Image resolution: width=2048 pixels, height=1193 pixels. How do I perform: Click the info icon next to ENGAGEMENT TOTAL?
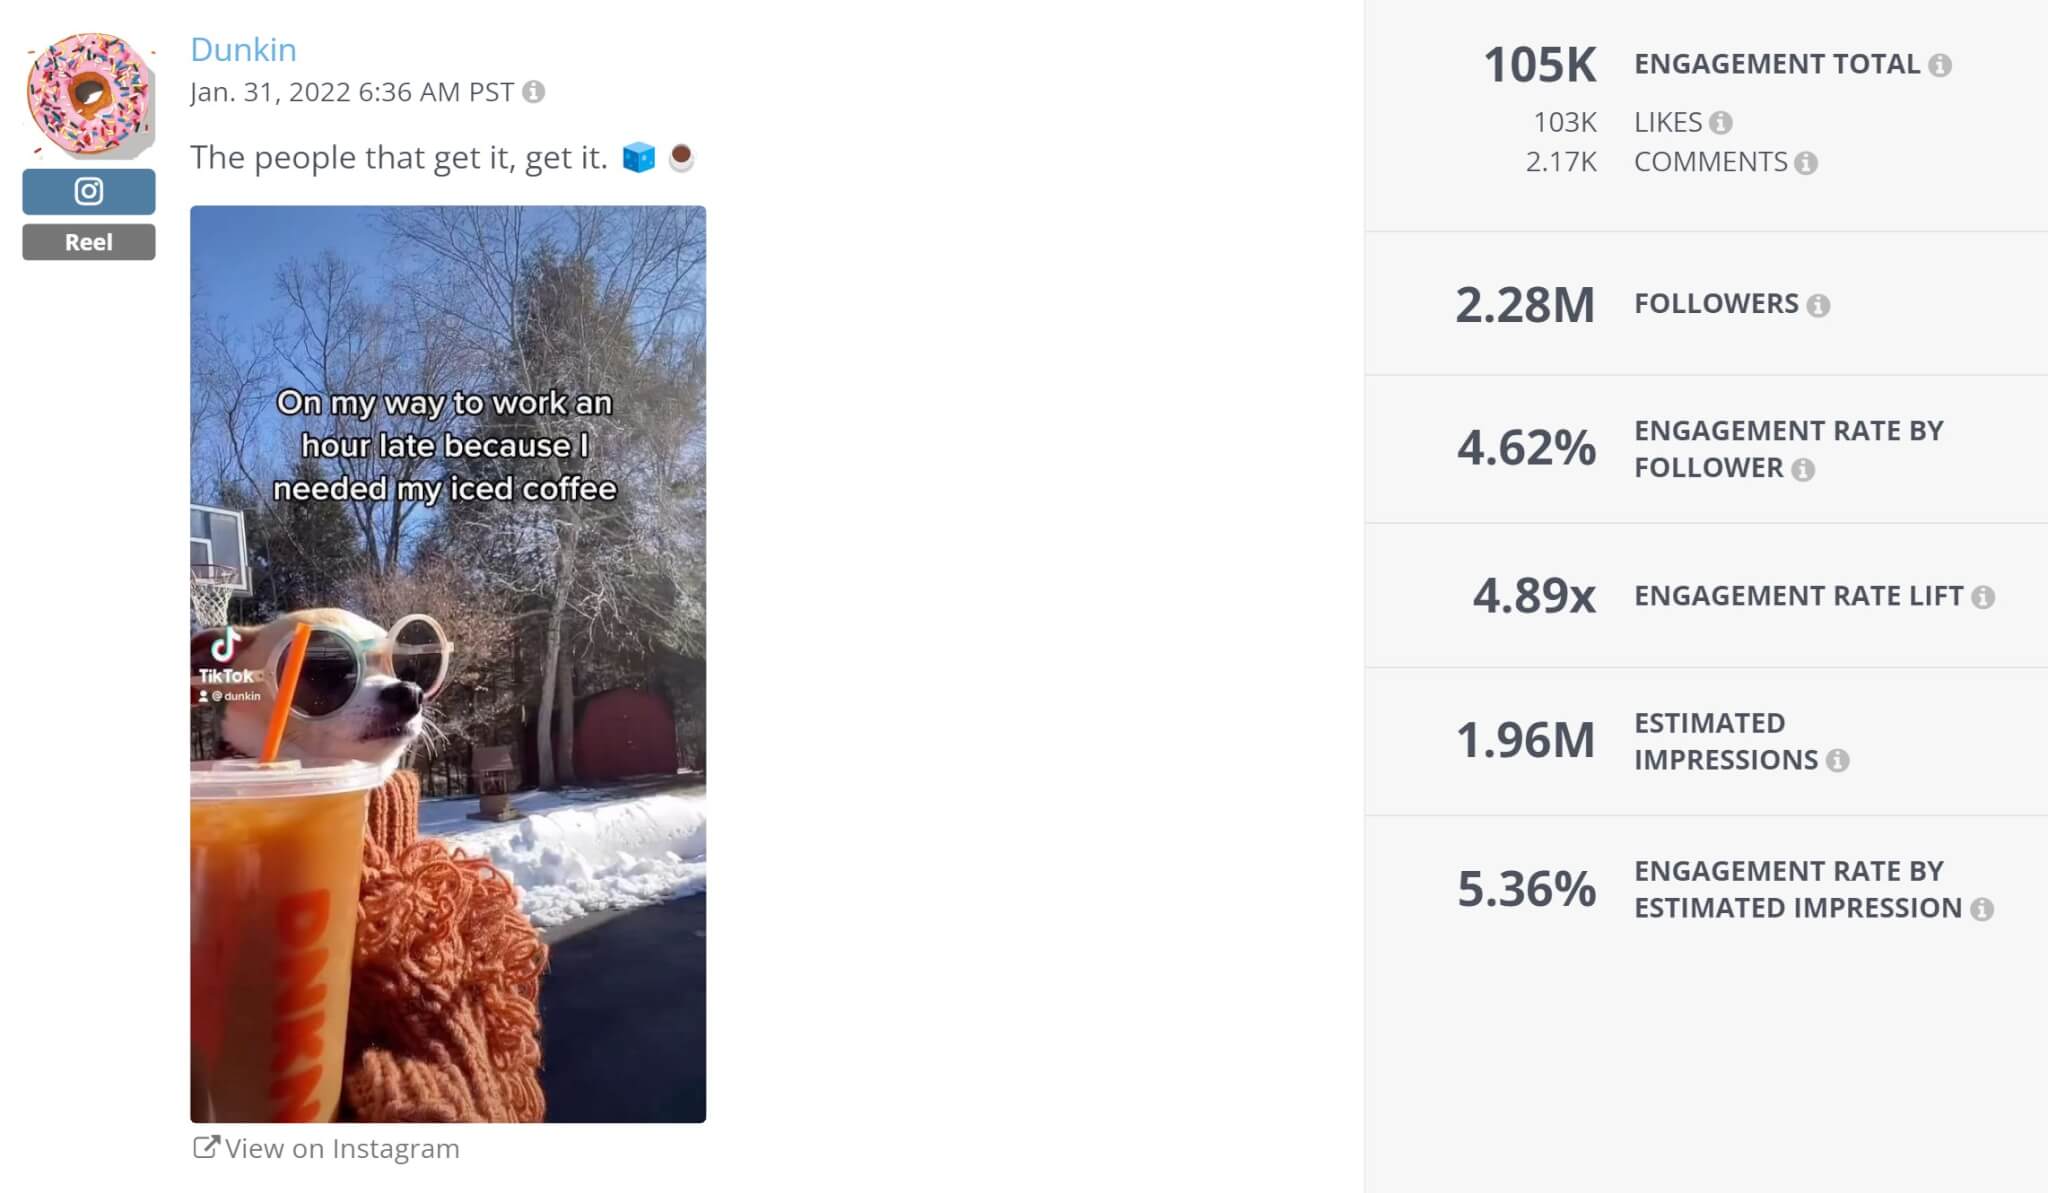coord(1942,64)
